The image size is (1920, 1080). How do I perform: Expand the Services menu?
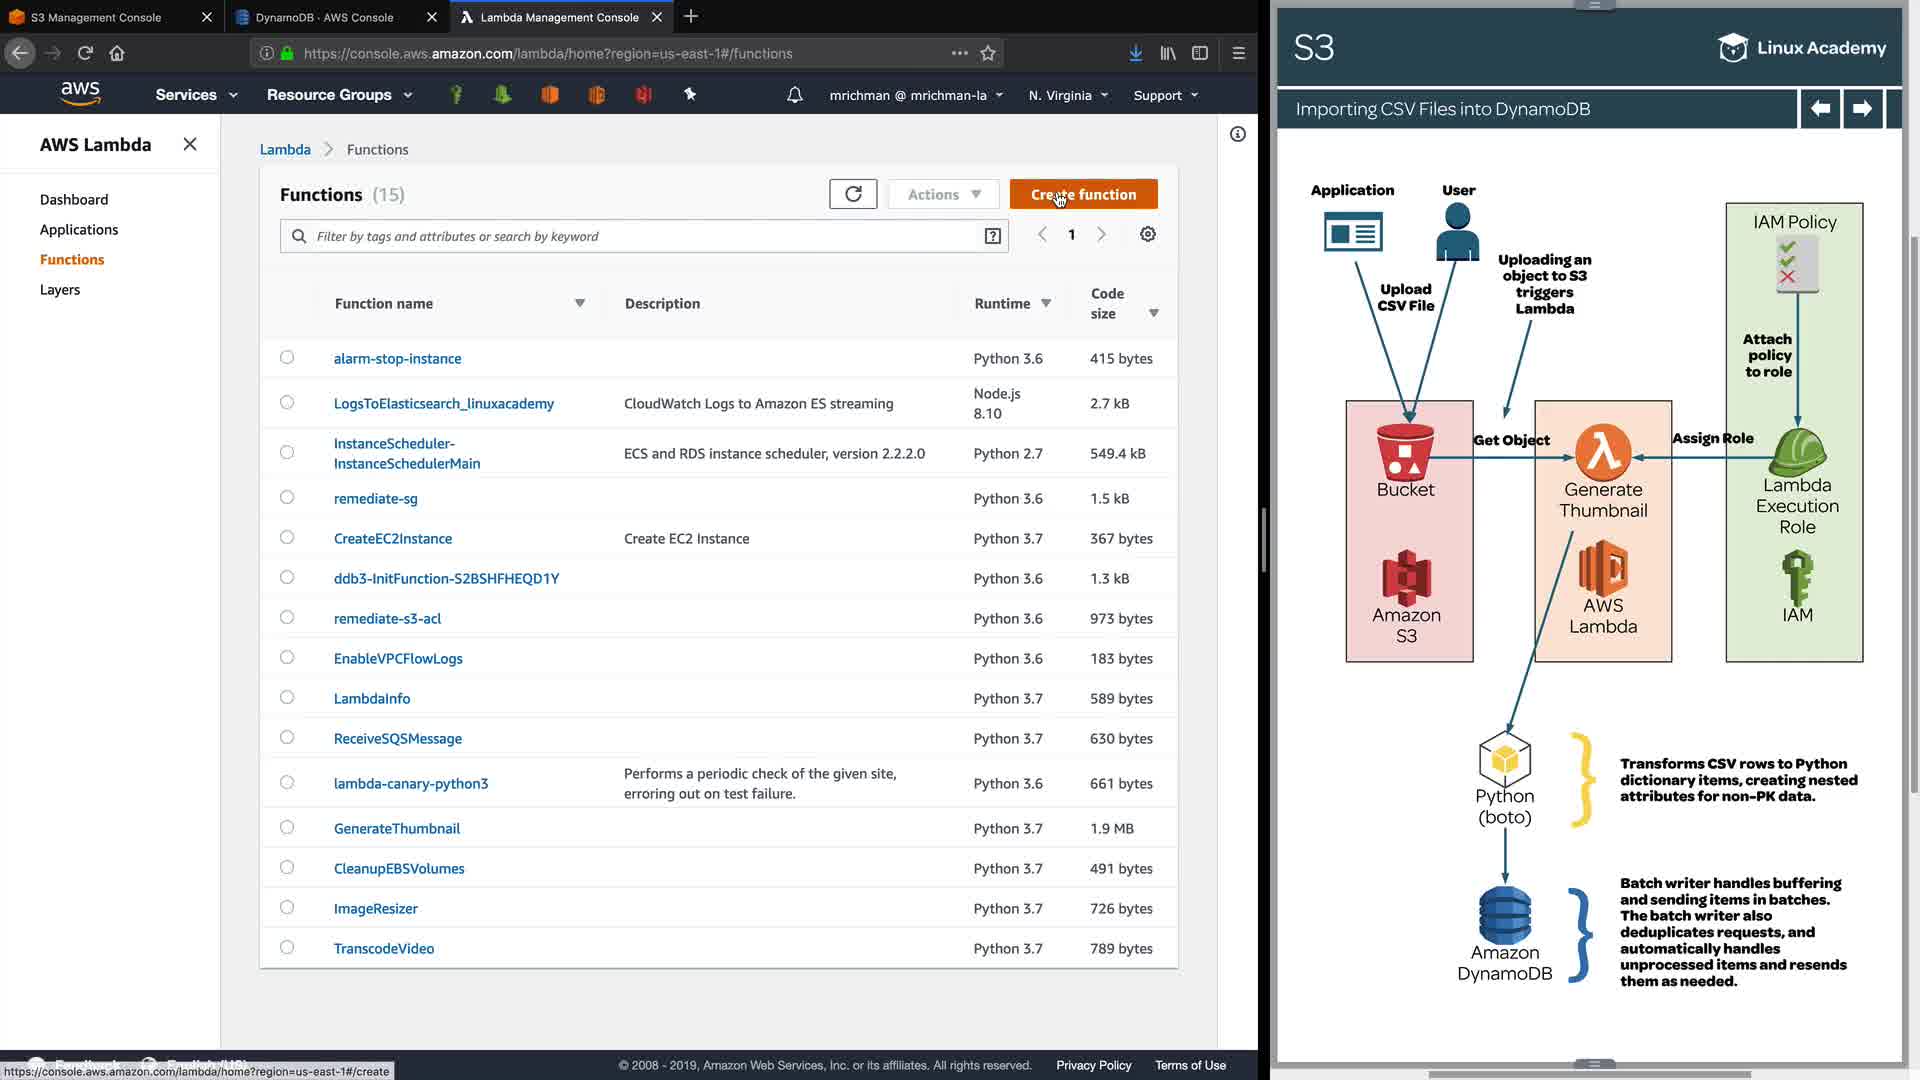pyautogui.click(x=196, y=95)
